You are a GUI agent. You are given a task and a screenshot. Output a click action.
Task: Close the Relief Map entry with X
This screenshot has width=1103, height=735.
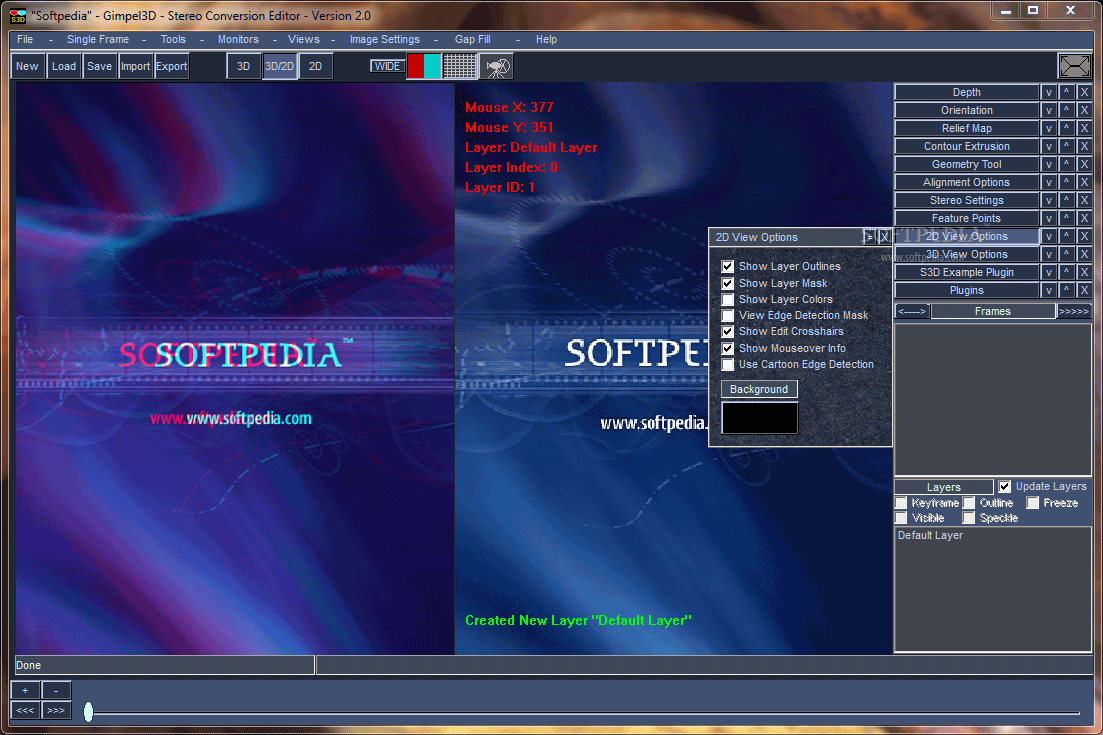1084,128
